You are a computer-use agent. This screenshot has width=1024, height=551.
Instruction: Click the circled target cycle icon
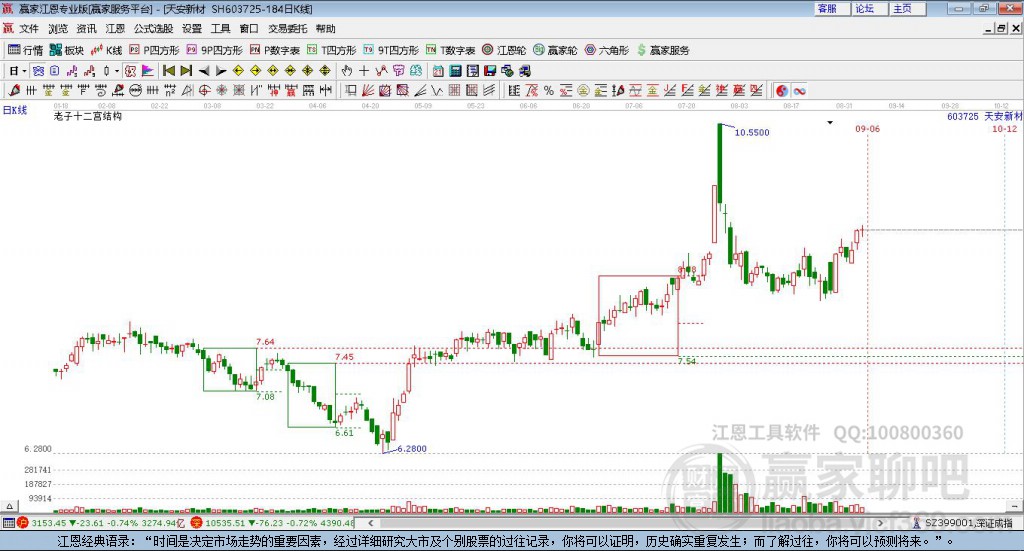point(204,91)
